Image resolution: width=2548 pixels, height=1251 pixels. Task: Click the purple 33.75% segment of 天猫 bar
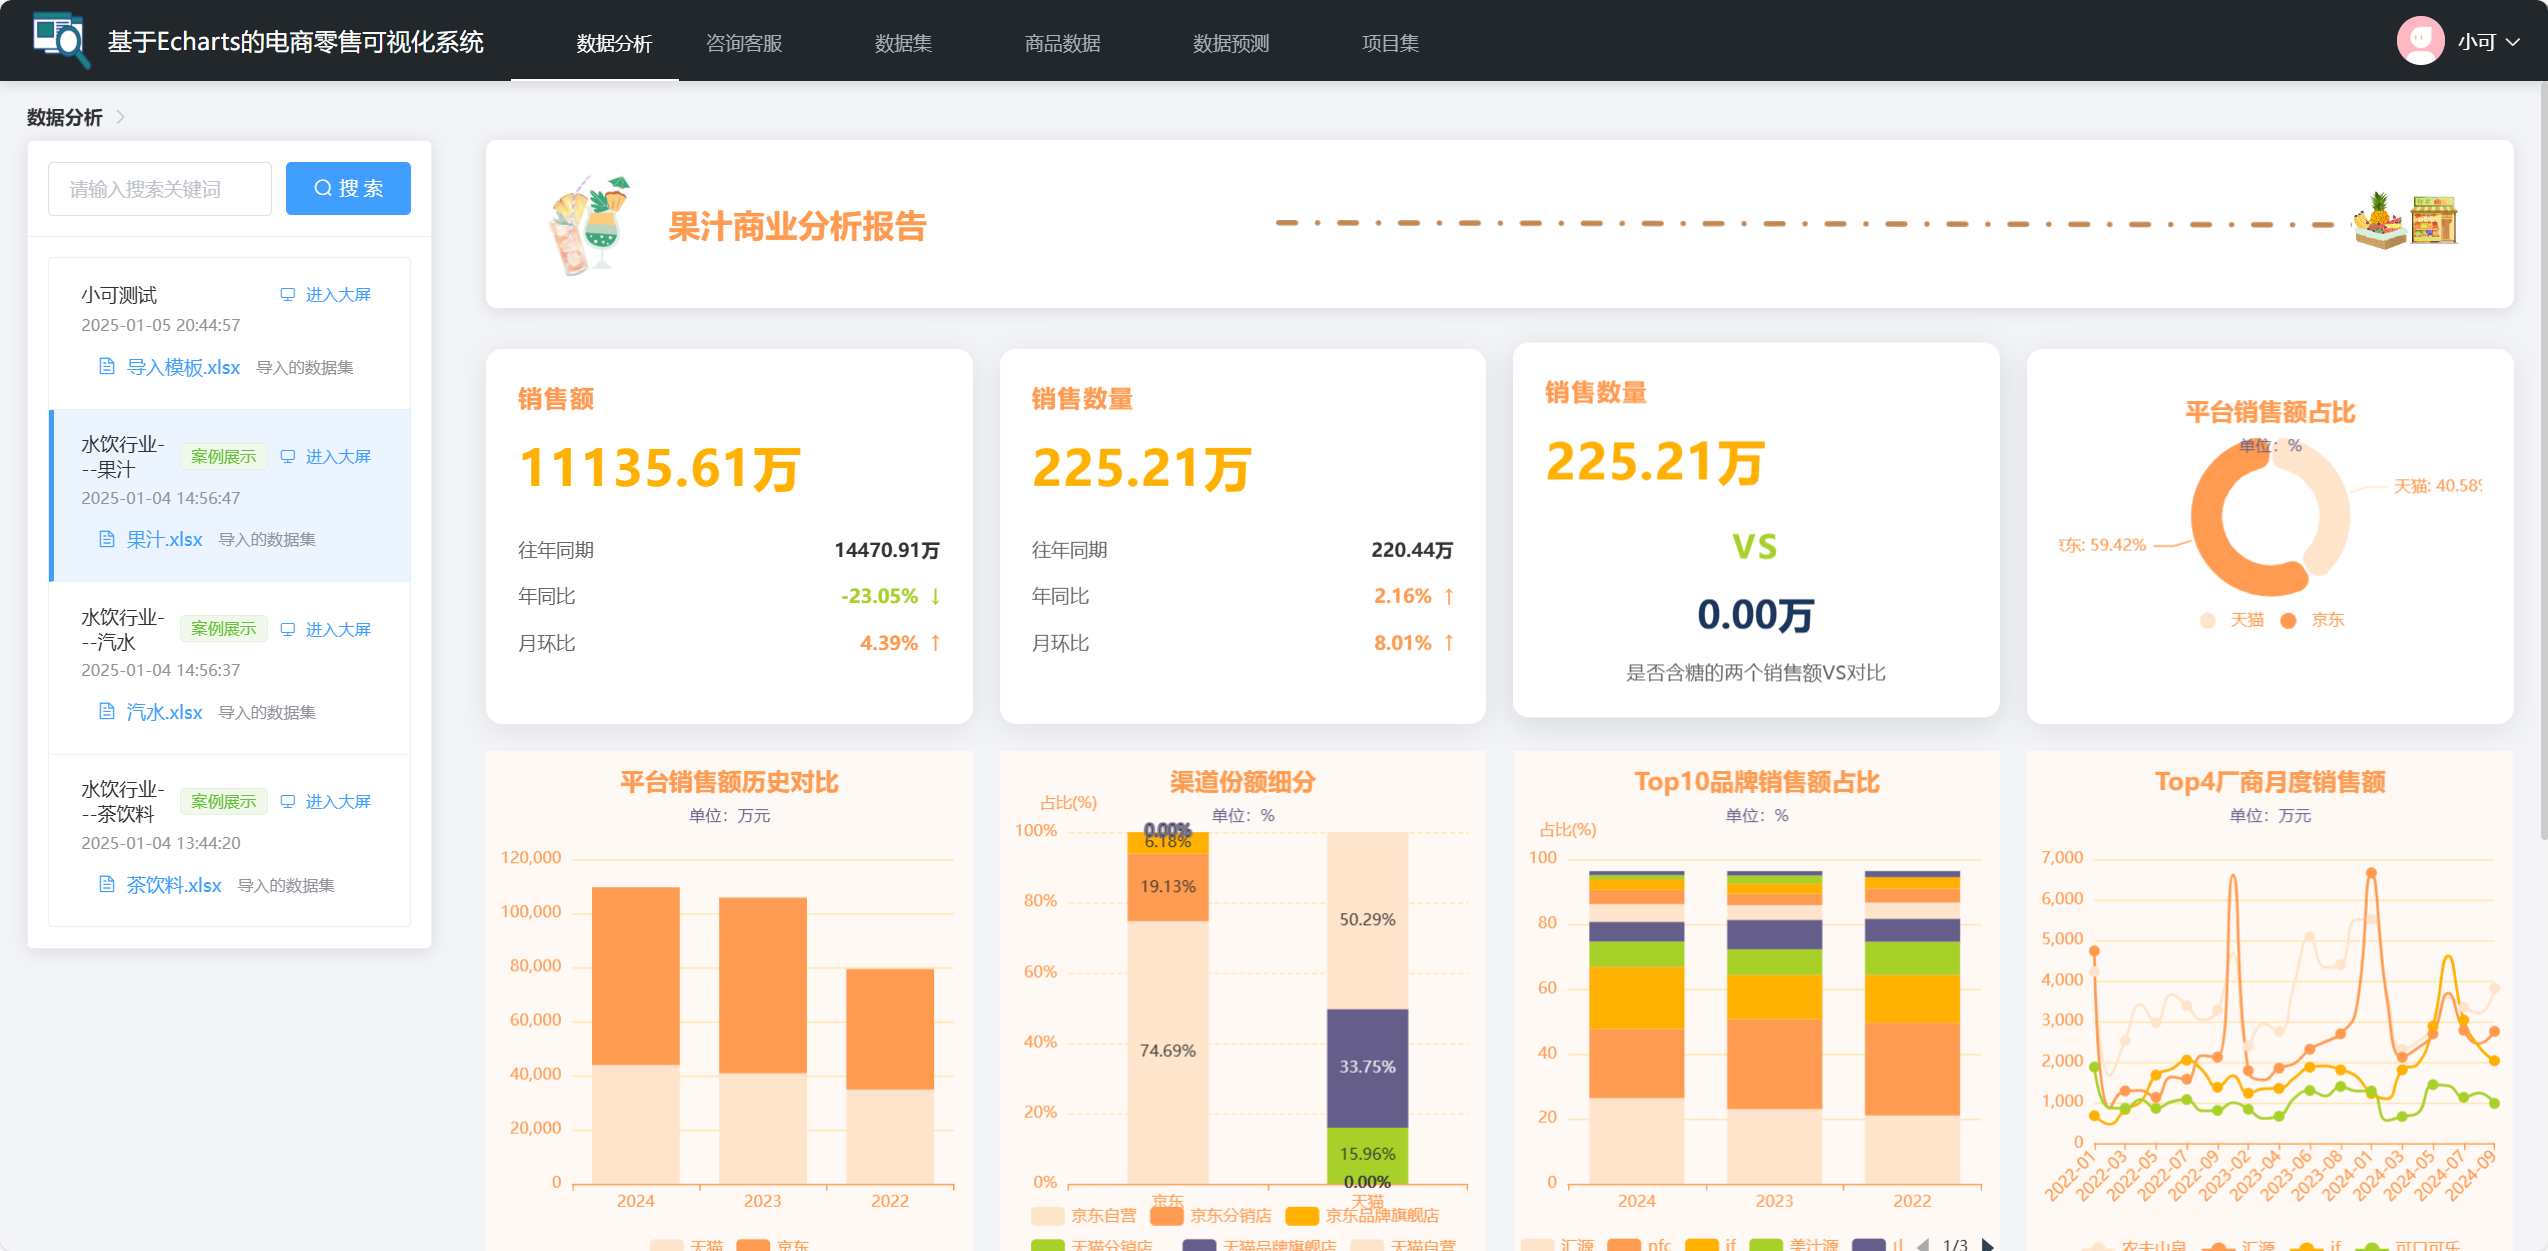point(1367,1068)
